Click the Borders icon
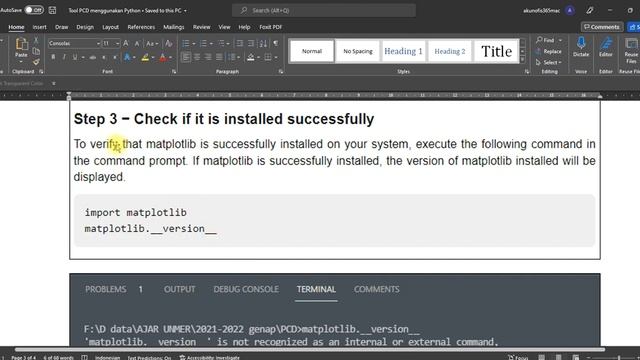Screen dimensions: 640x360 (268, 58)
